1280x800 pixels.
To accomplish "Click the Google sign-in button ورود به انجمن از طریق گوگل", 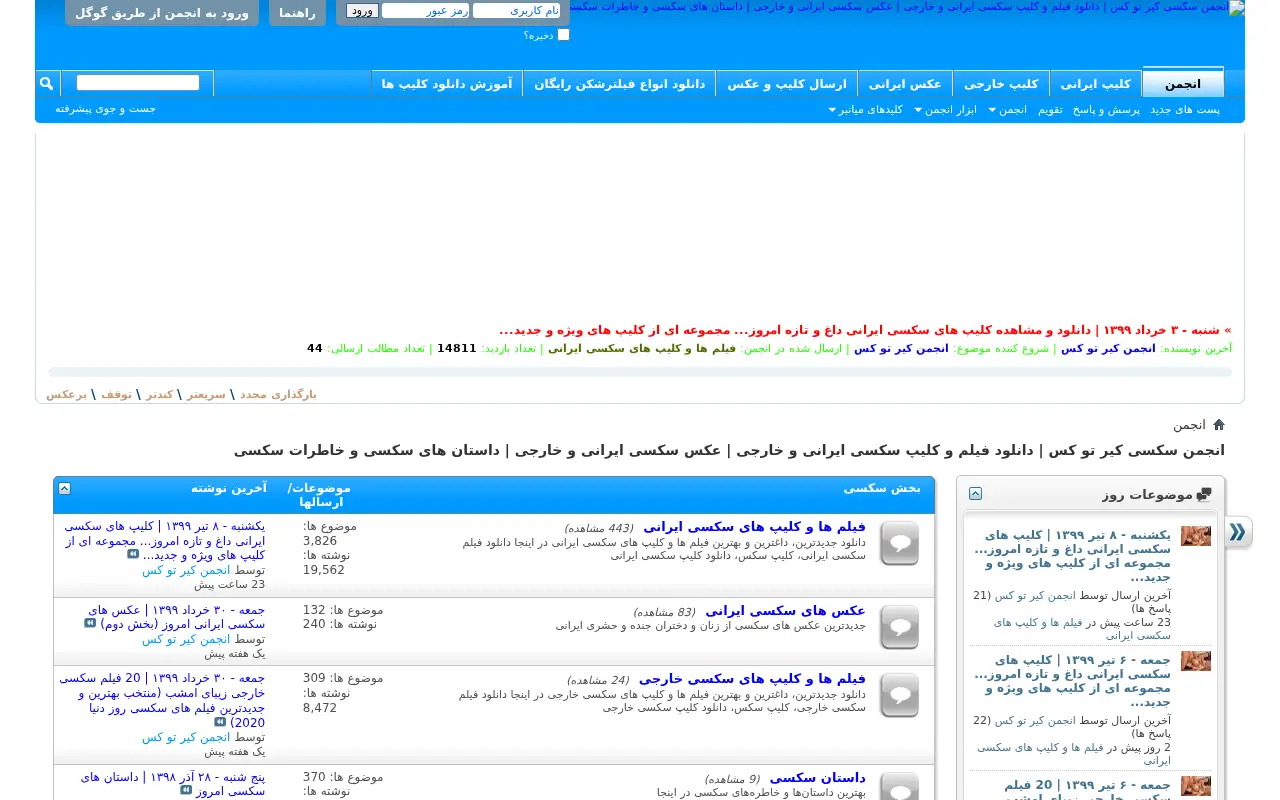I will [162, 13].
